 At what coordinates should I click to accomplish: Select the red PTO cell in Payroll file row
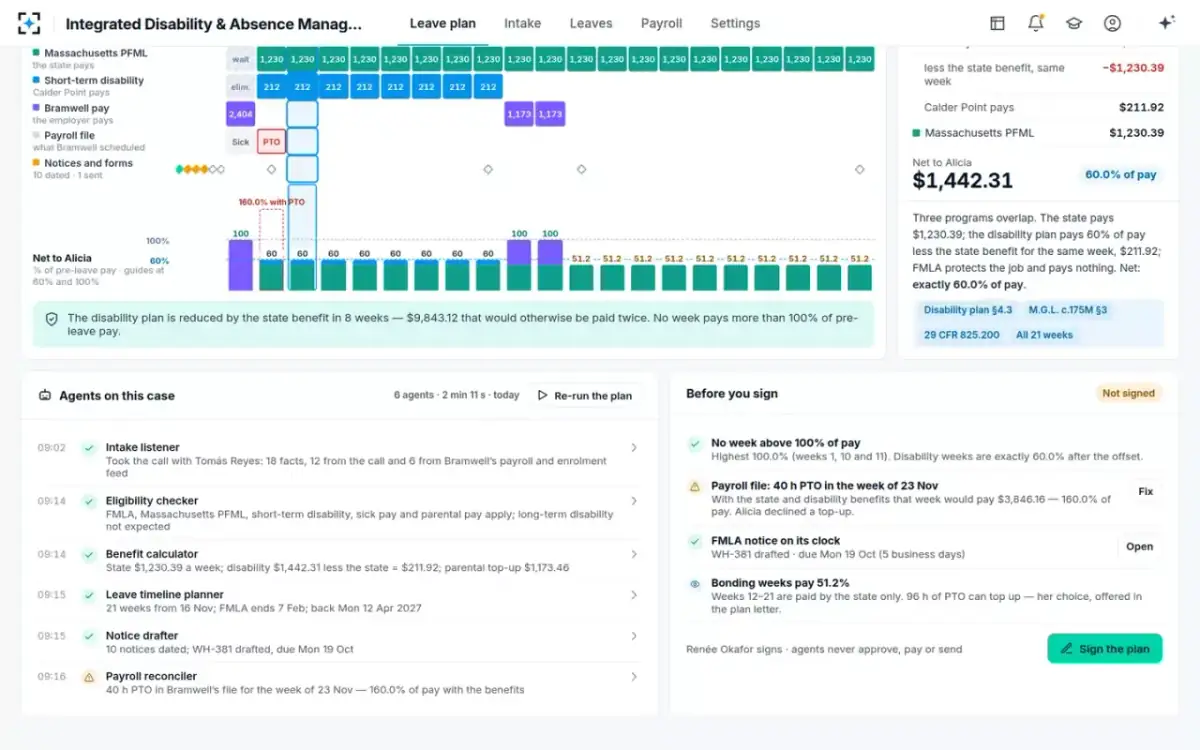coord(271,142)
